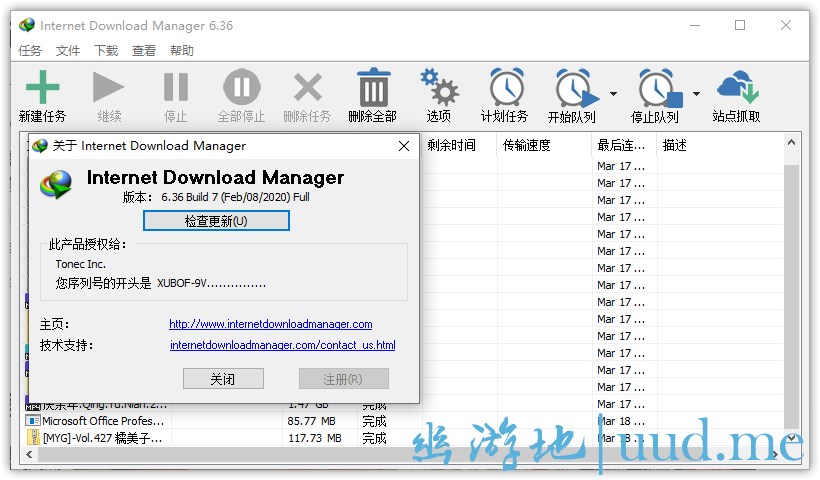The width and height of the screenshot is (820, 480).
Task: Open the 帮助 menu
Action: [182, 51]
